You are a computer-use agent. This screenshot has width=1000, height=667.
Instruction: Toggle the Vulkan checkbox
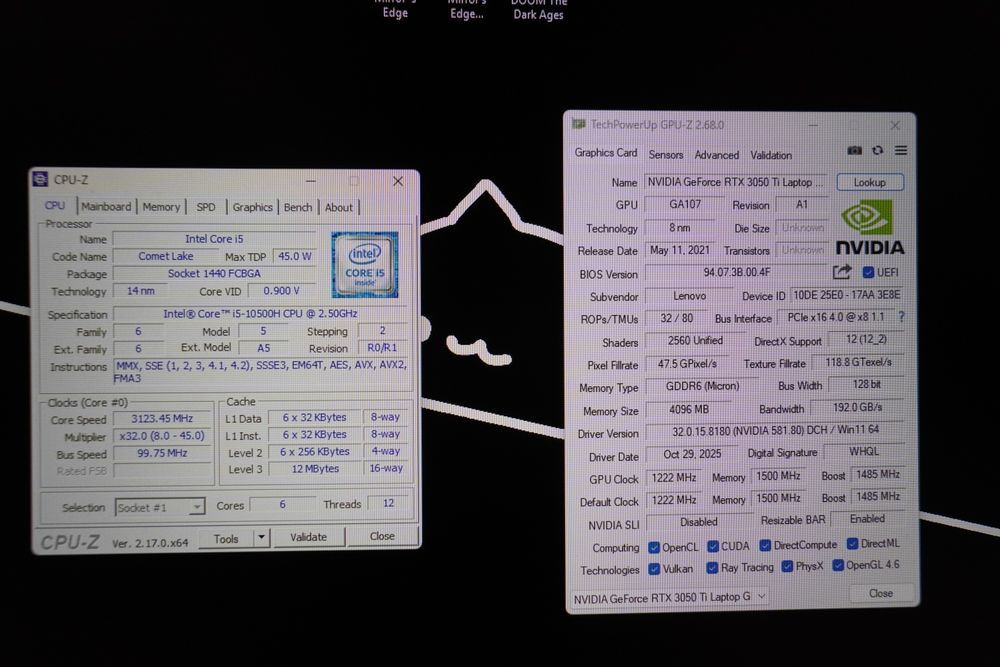click(654, 569)
